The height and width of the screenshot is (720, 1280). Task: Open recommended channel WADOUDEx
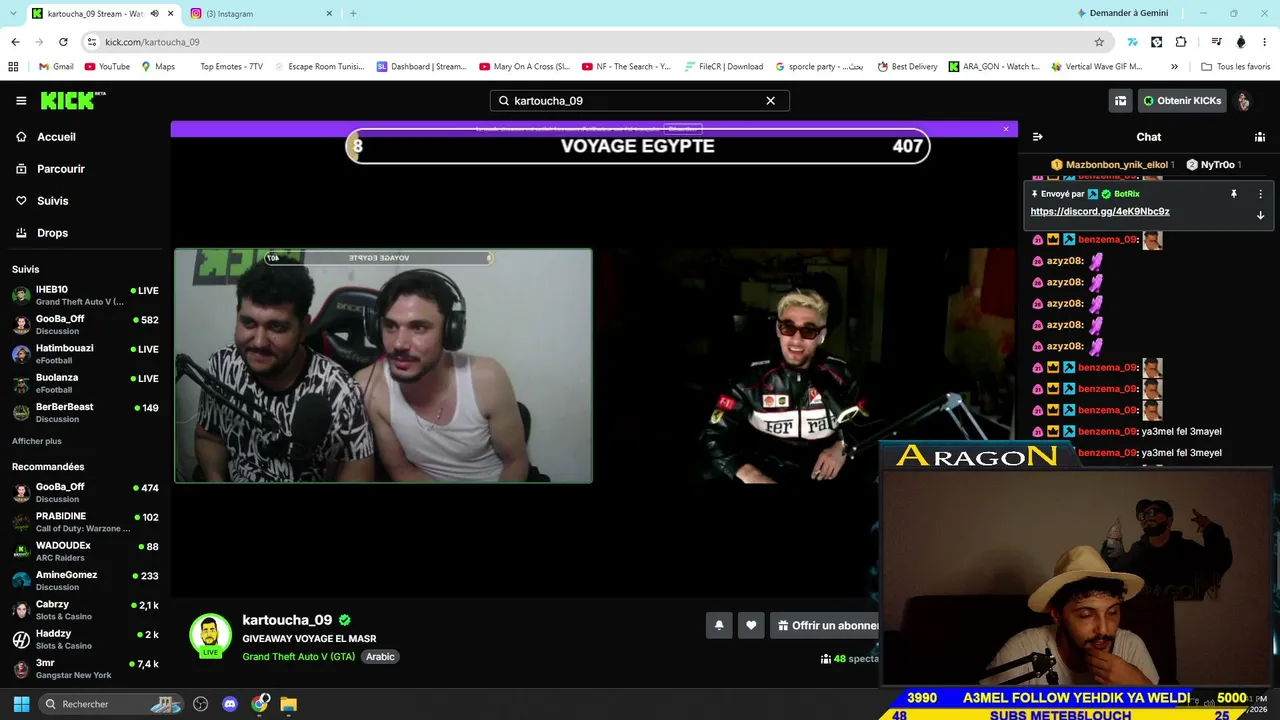coord(85,551)
